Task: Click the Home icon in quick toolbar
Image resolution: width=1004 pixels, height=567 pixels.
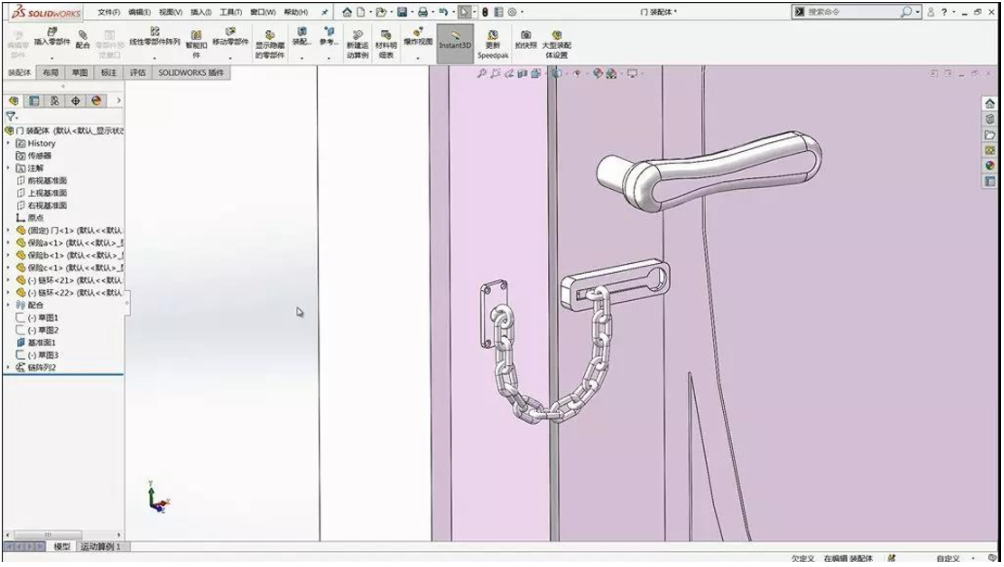Action: click(346, 12)
